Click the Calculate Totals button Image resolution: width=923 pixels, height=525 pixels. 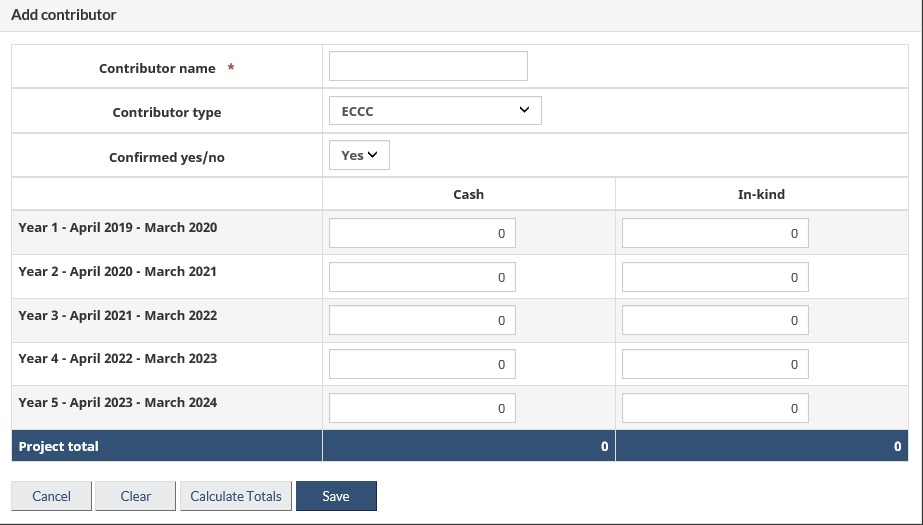[236, 496]
